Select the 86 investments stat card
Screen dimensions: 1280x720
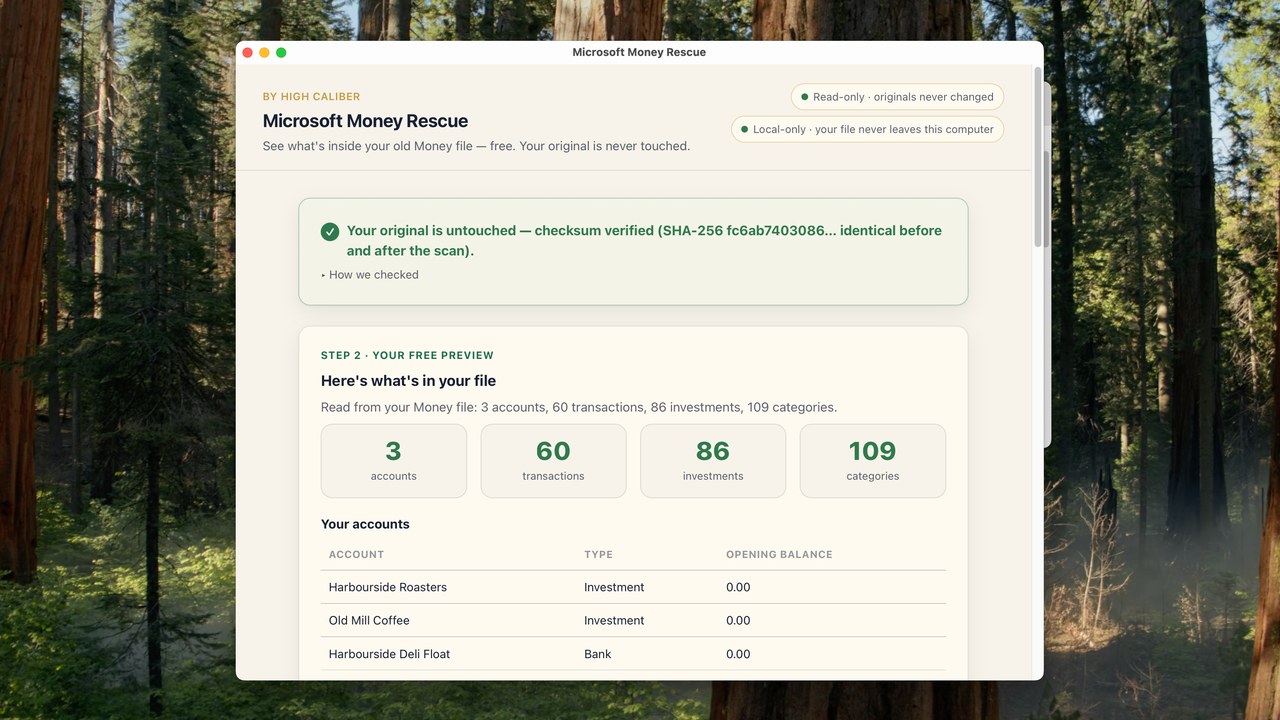tap(713, 461)
